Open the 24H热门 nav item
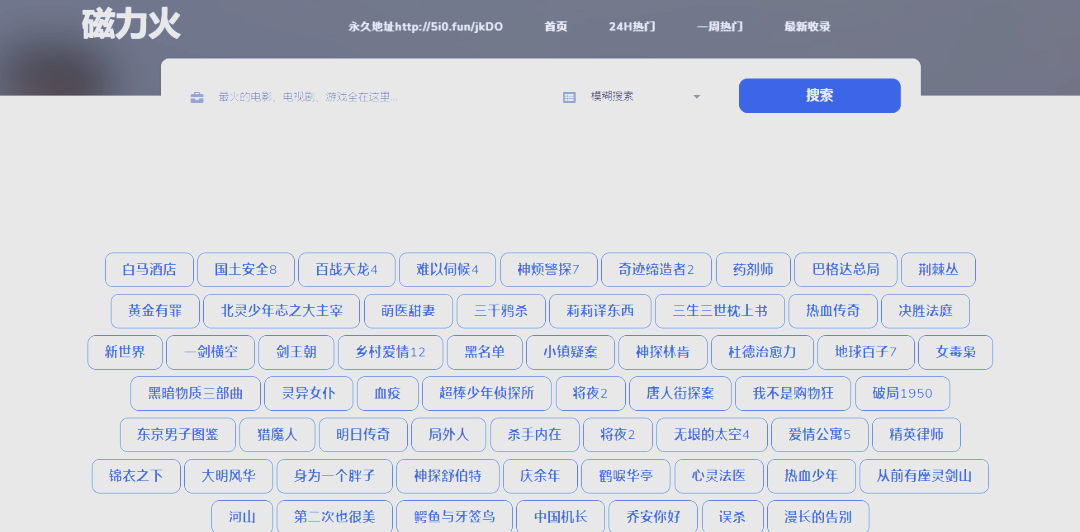 [631, 27]
